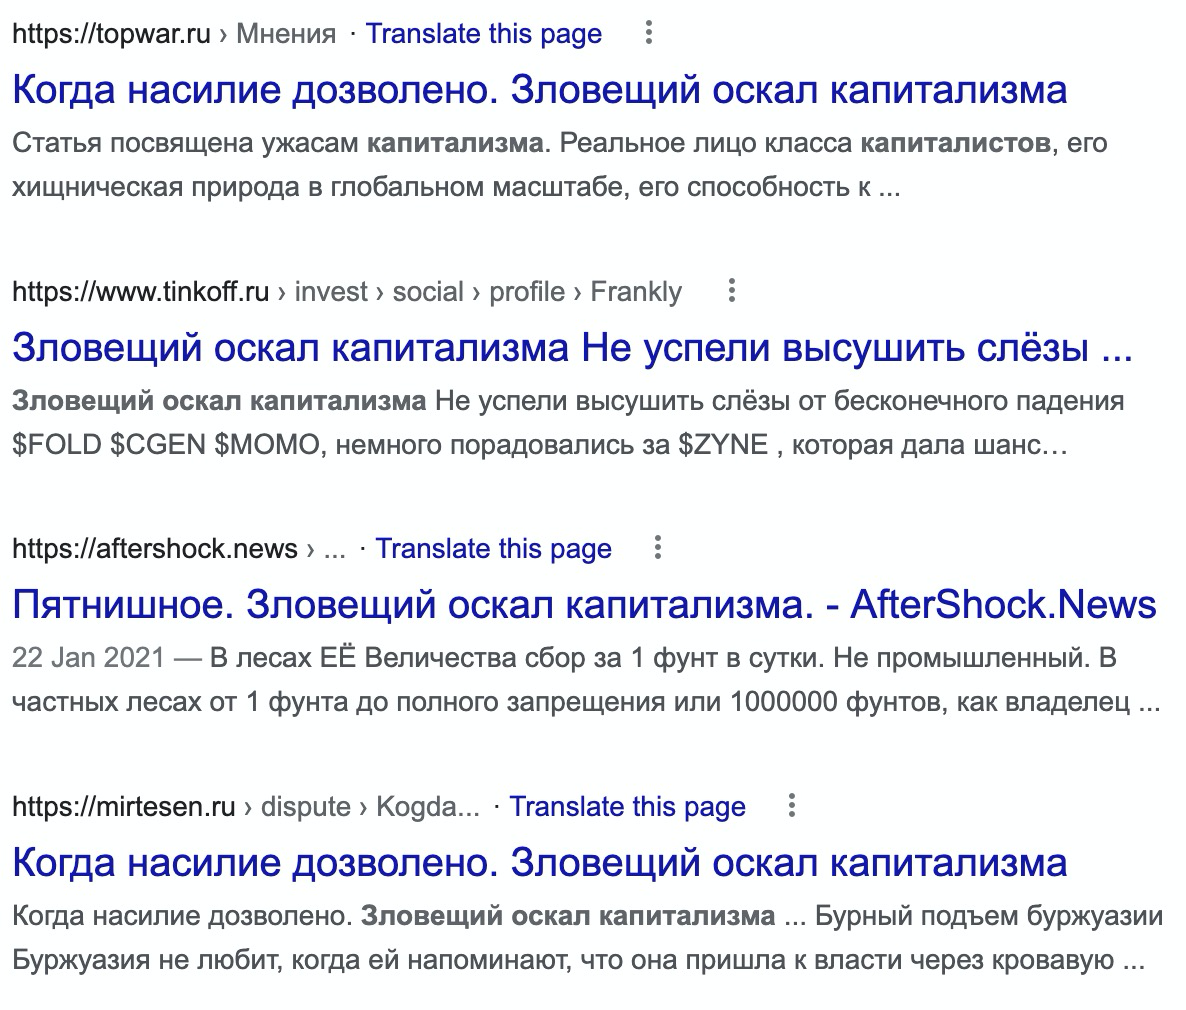Screen dimensions: 1186x1010
Task: Click Translate this page for mirtesen.ru
Action: pos(628,806)
